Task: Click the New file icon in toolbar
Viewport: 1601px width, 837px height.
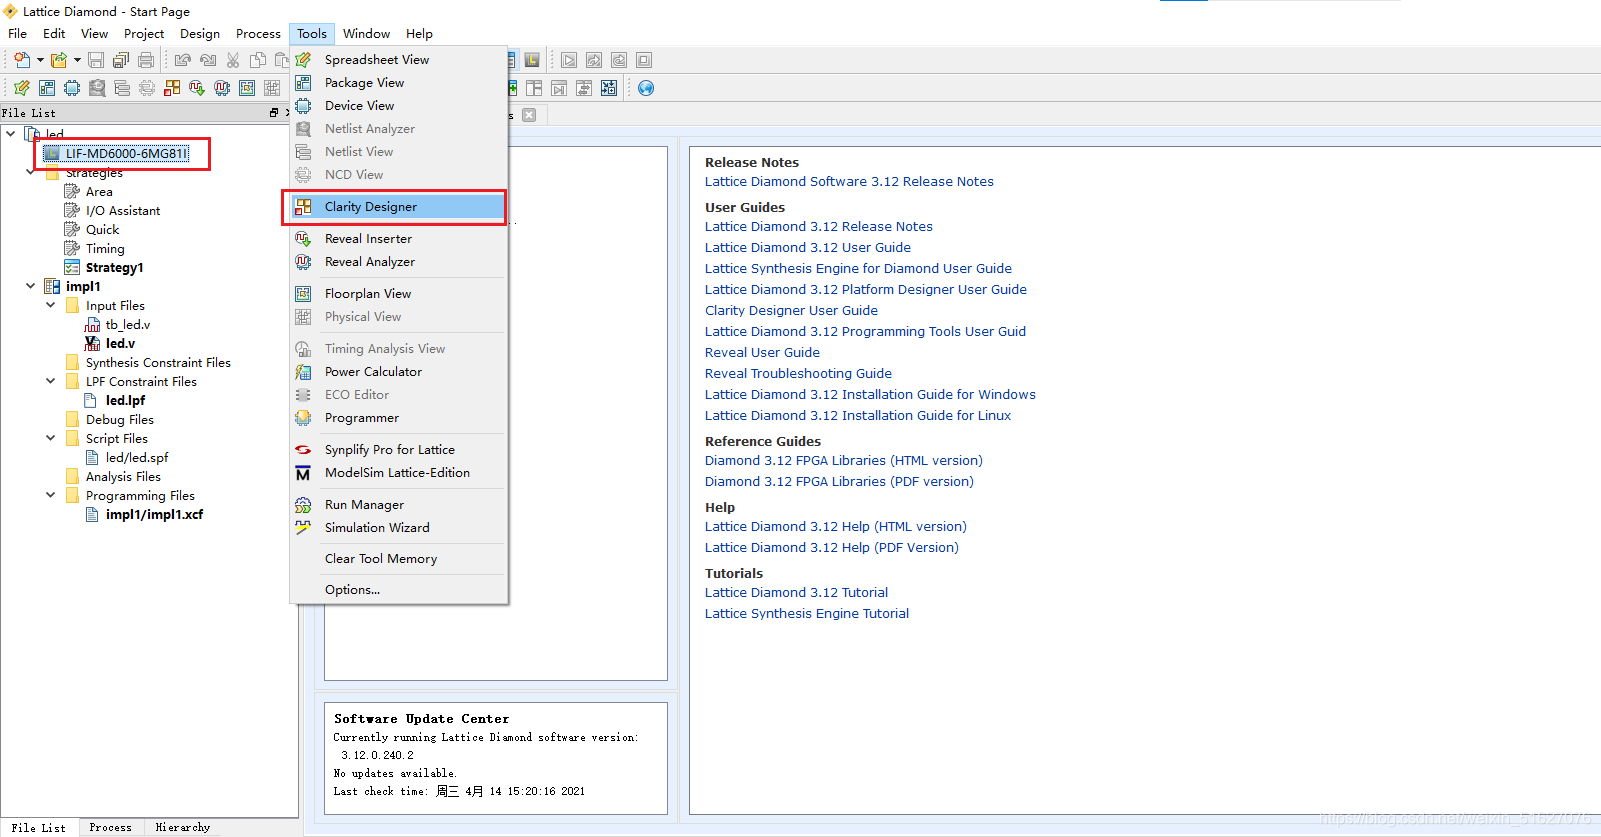Action: (22, 60)
